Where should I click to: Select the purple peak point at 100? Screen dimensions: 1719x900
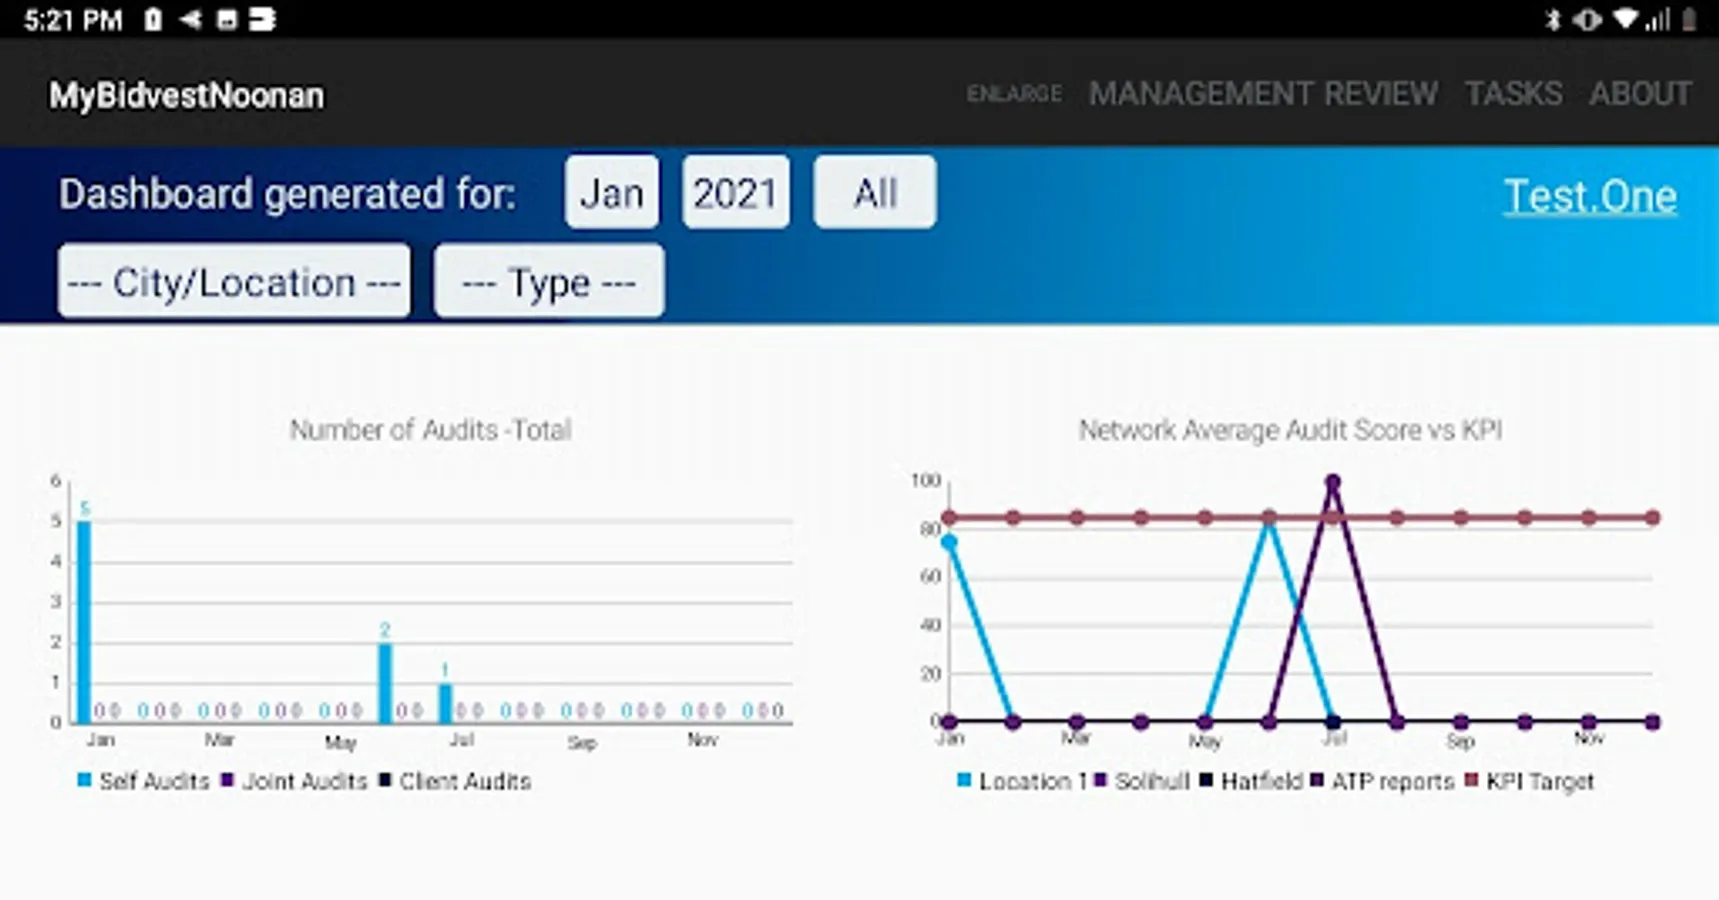[1333, 483]
